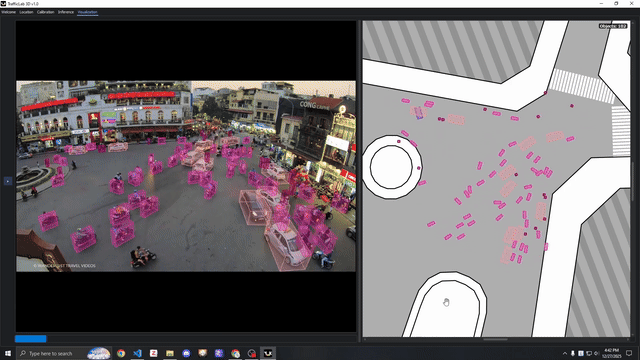This screenshot has height=360, width=640.
Task: Switch to the Location tab
Action: 26,12
